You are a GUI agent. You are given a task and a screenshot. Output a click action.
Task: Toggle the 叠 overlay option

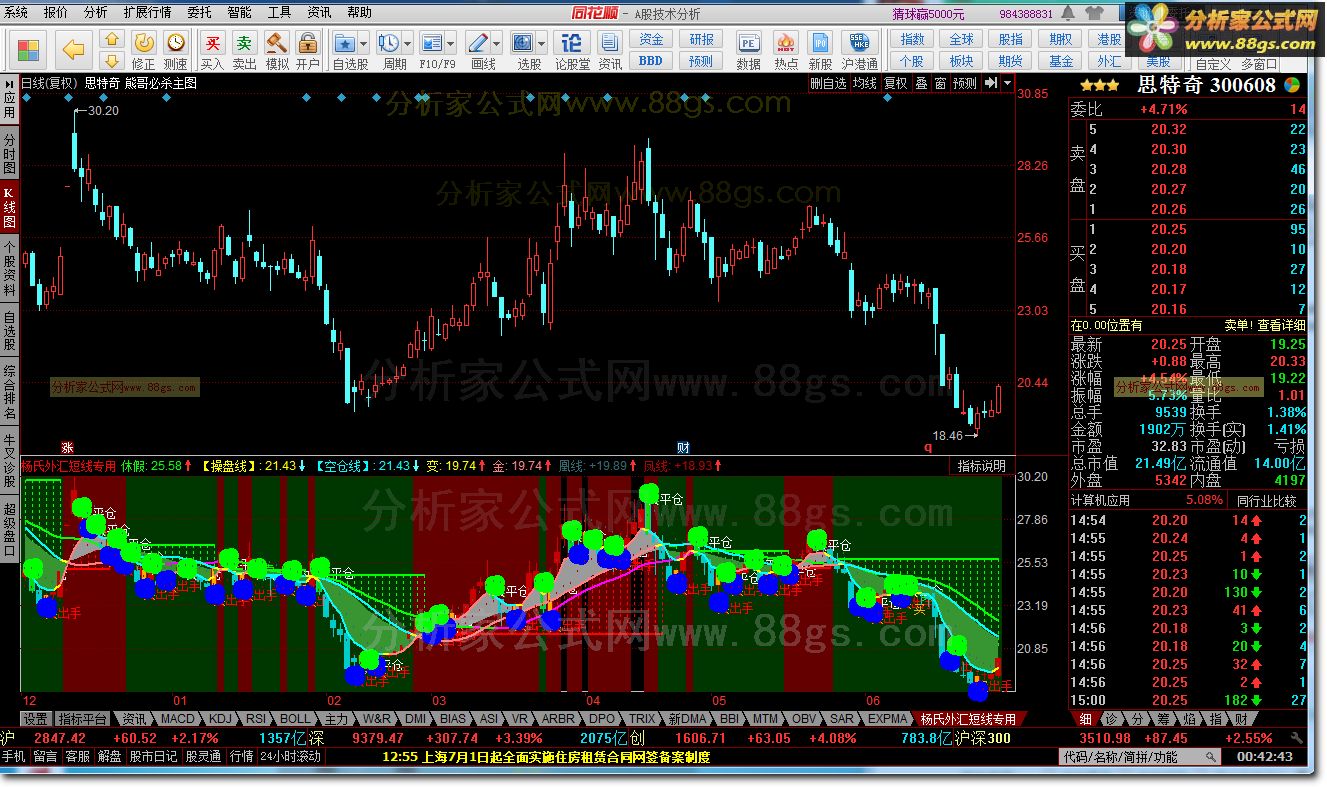point(921,84)
